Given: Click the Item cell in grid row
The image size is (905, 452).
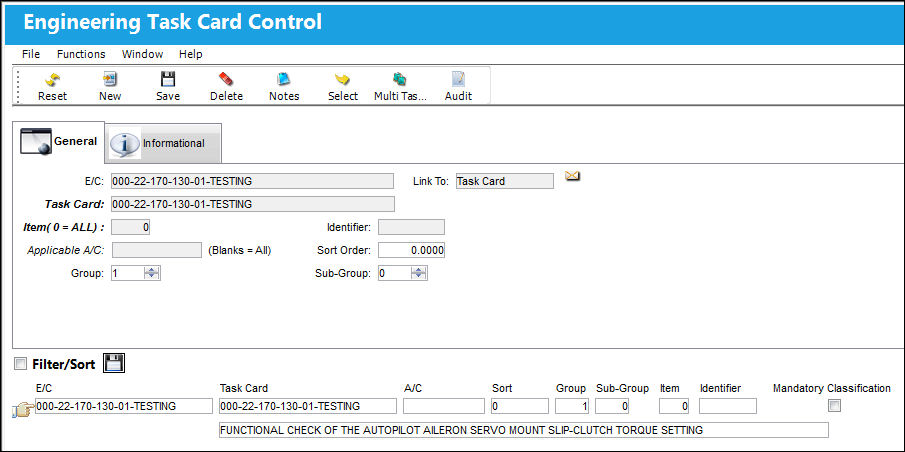Looking at the screenshot, I should [674, 406].
